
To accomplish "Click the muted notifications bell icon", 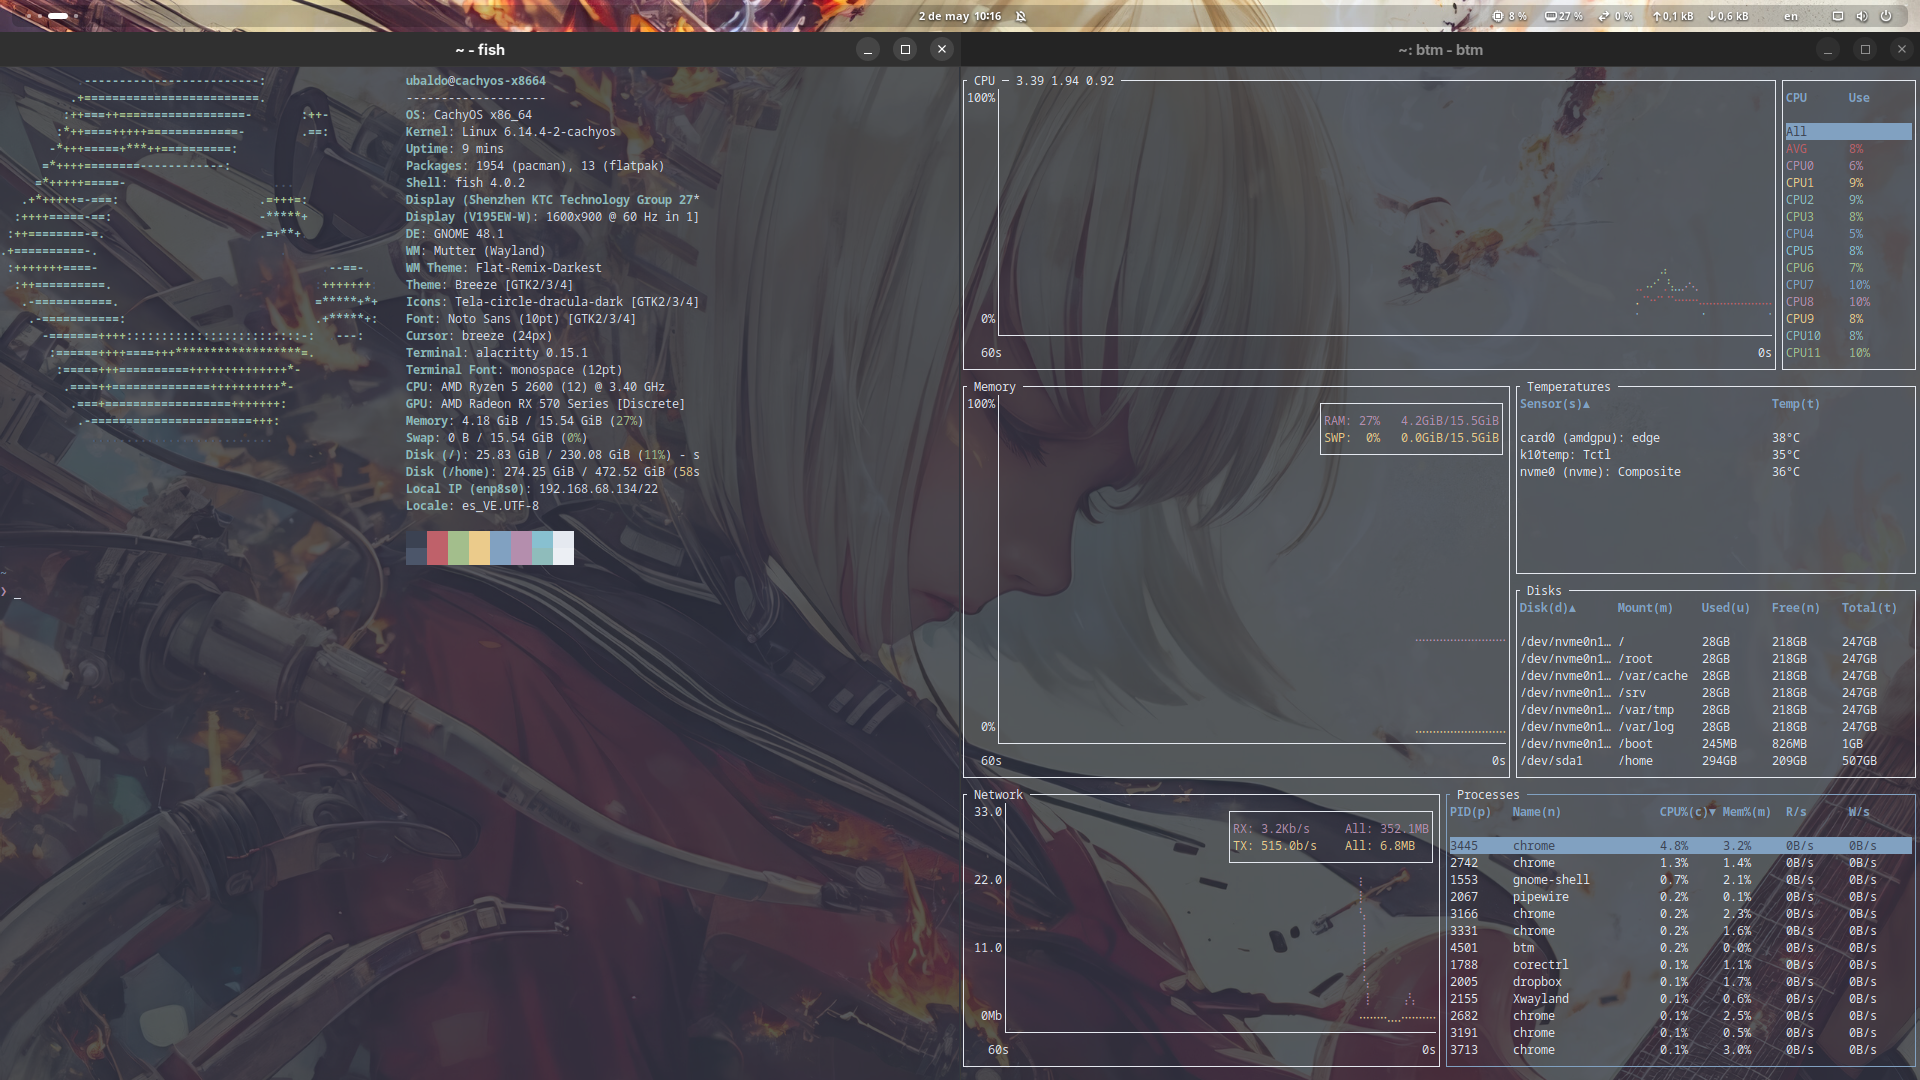I will [1021, 16].
